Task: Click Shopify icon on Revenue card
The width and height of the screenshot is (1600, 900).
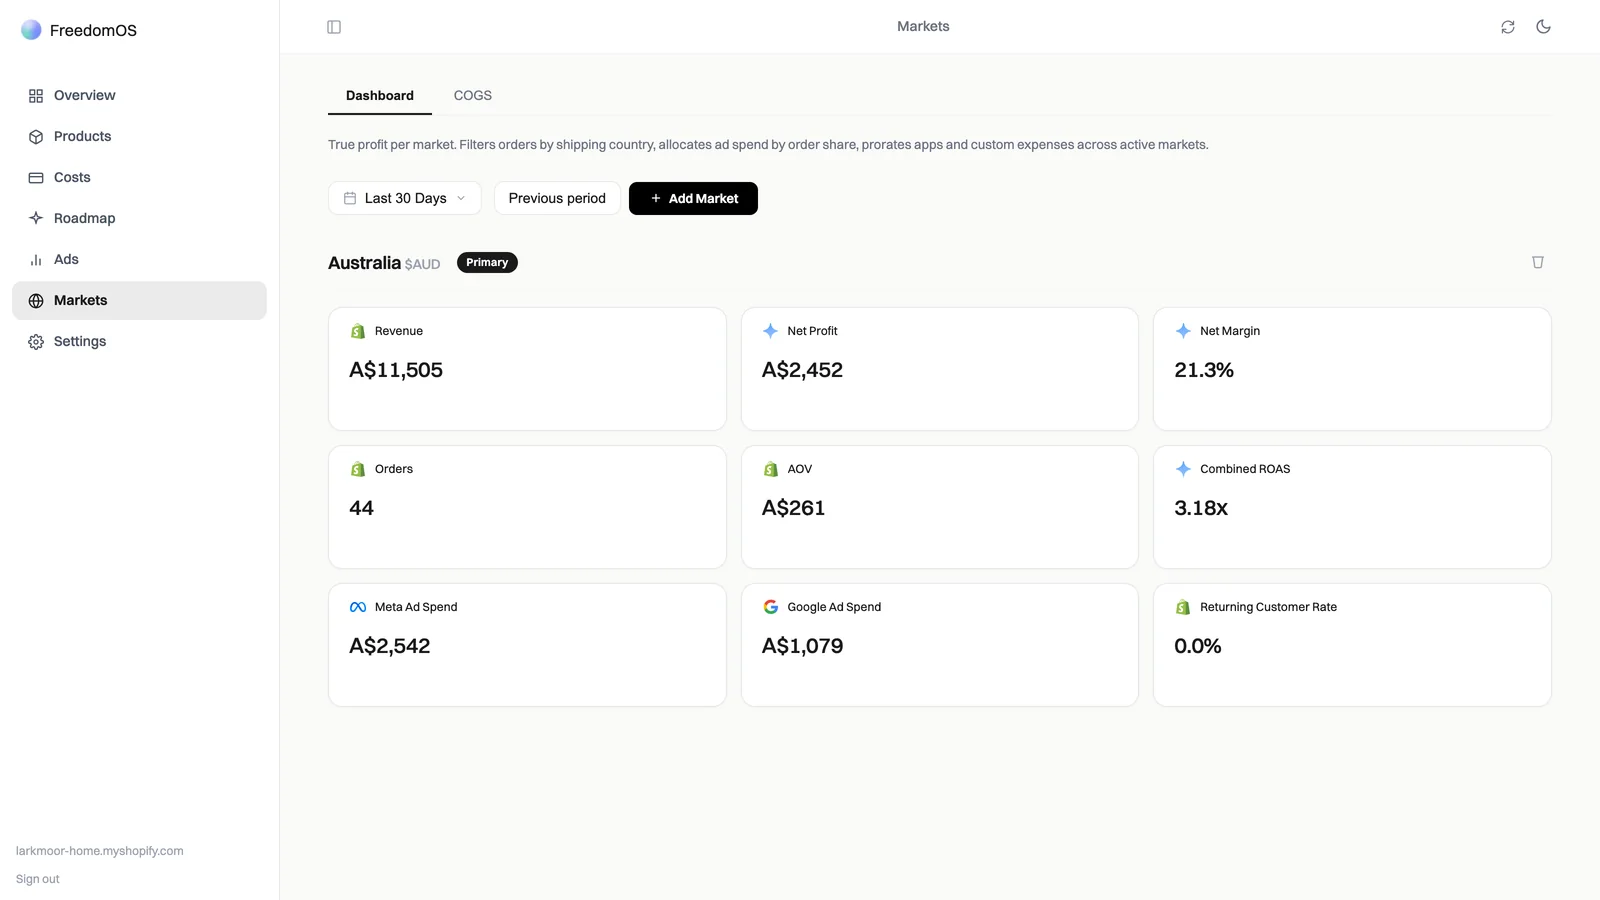Action: click(358, 331)
